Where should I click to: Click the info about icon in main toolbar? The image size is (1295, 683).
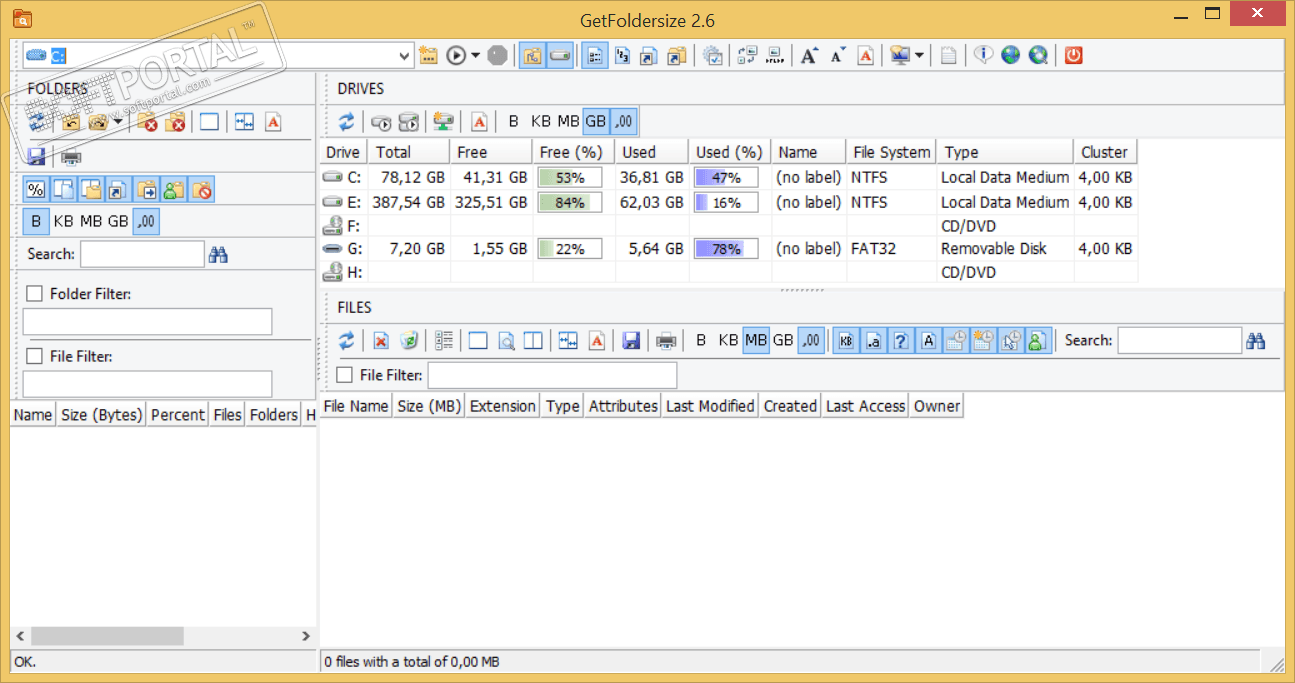pyautogui.click(x=983, y=56)
